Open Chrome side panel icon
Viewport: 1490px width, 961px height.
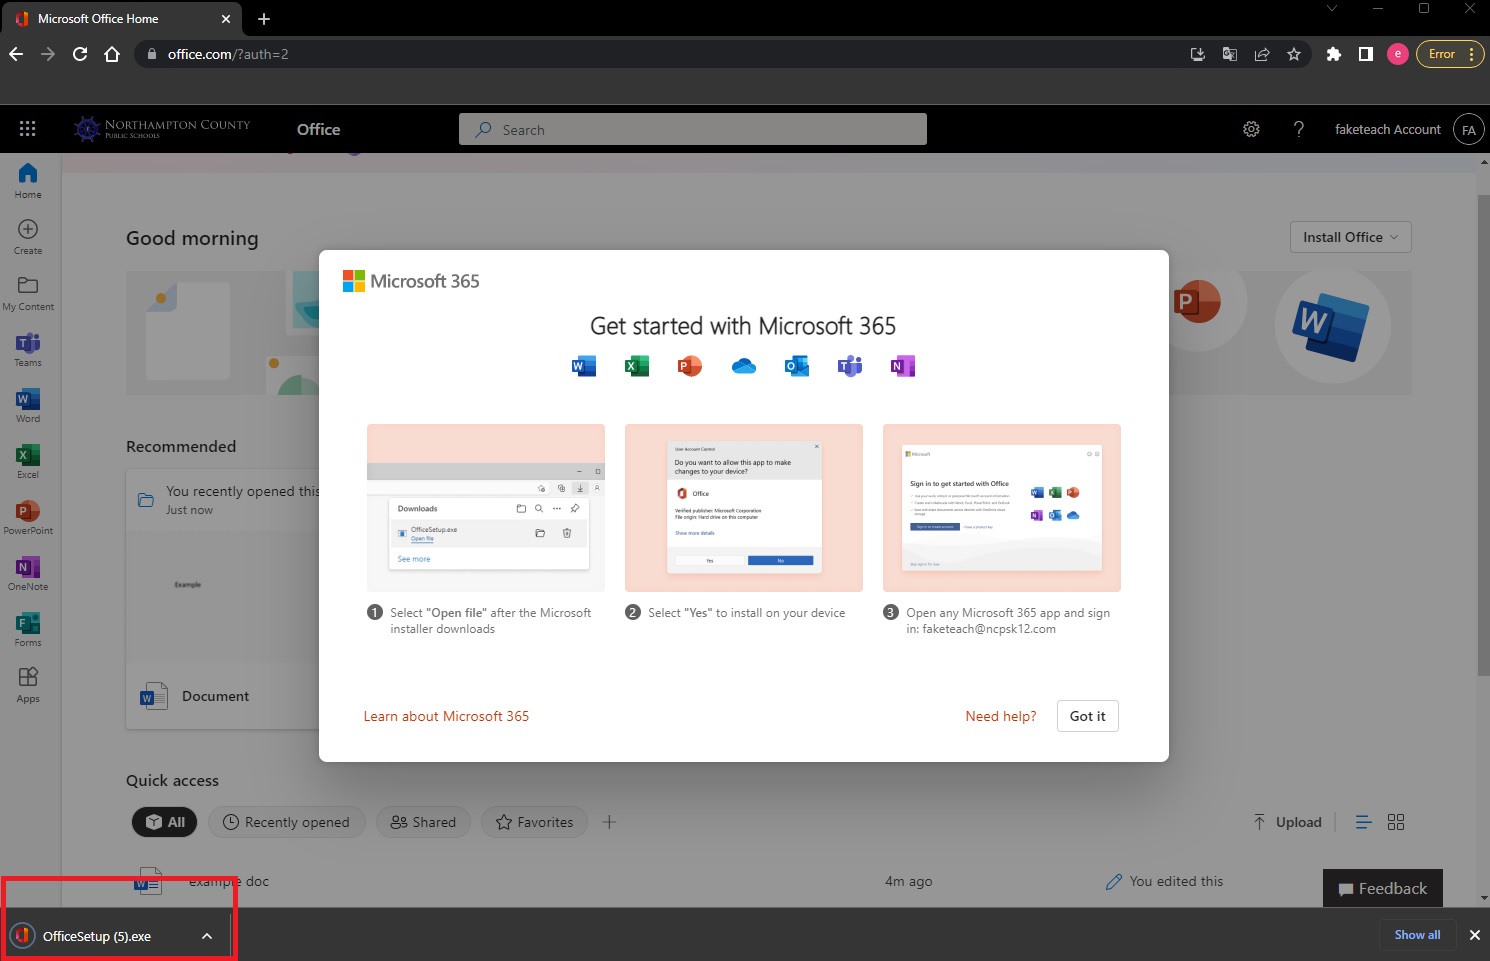tap(1366, 54)
